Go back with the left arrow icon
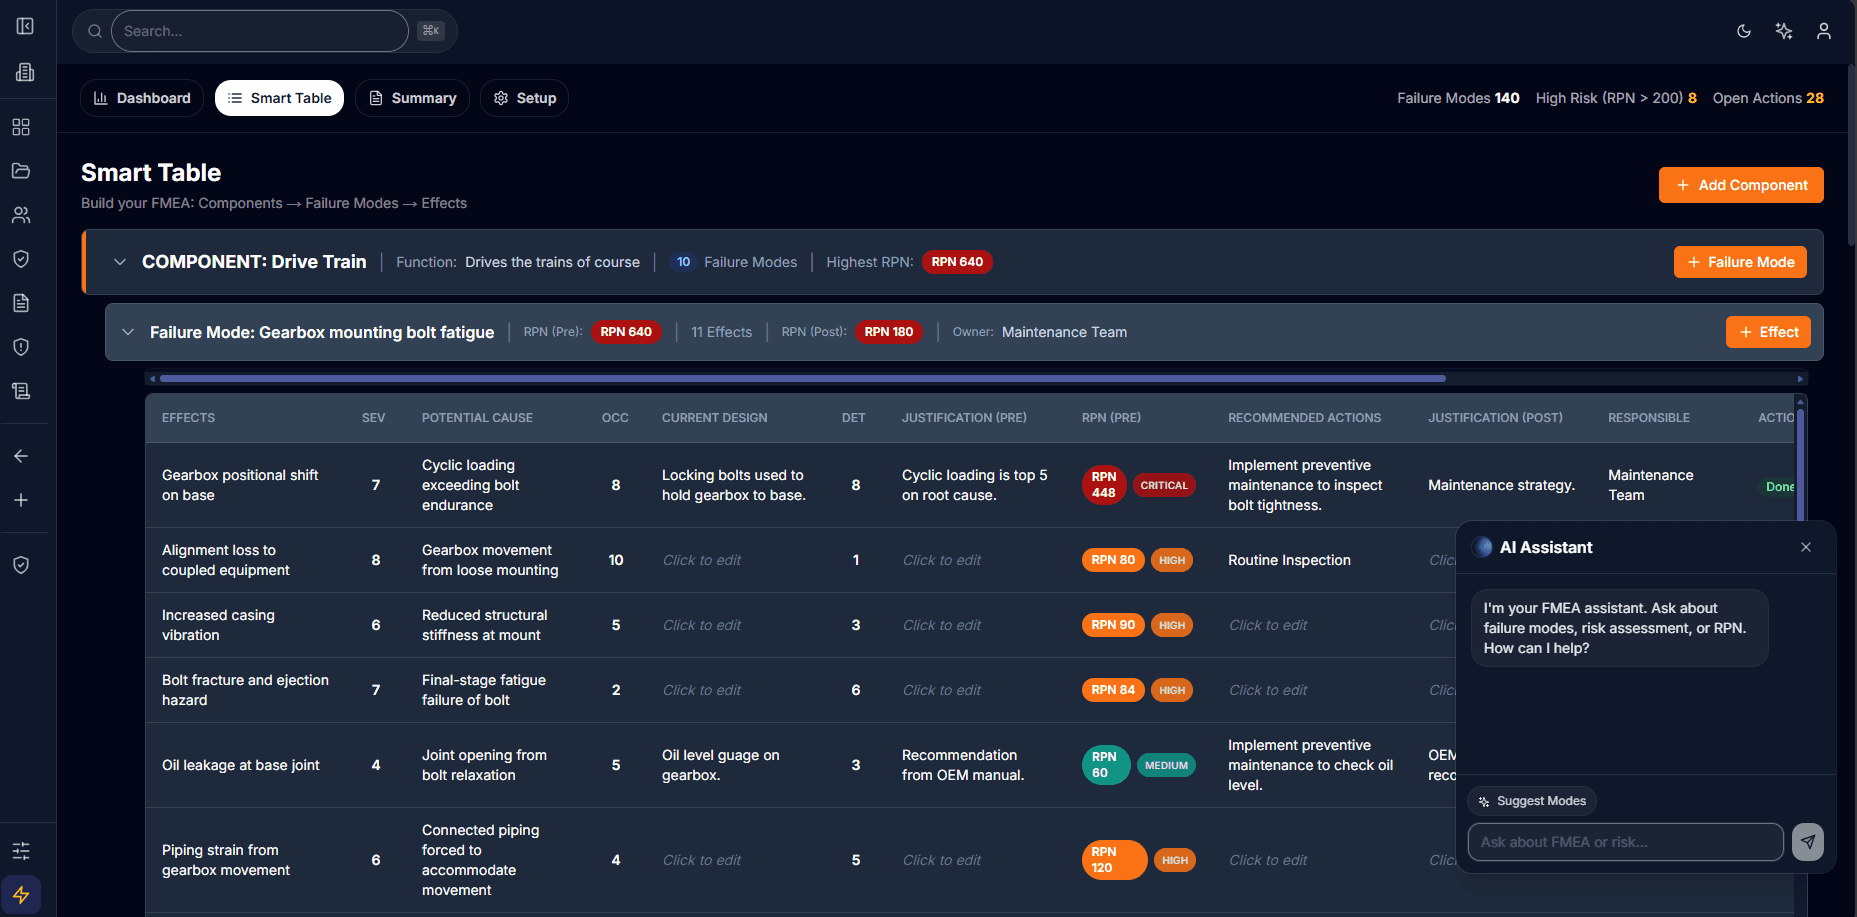 [x=21, y=456]
